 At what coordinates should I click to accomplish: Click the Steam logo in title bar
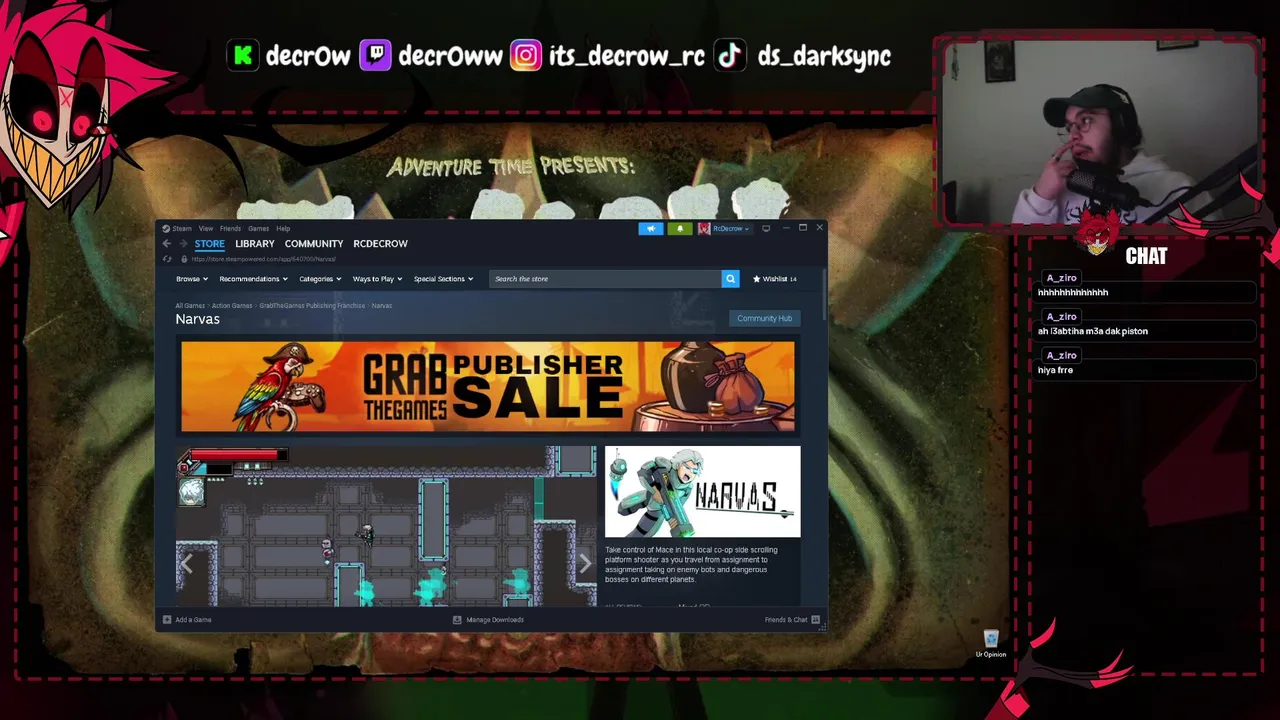pos(166,229)
